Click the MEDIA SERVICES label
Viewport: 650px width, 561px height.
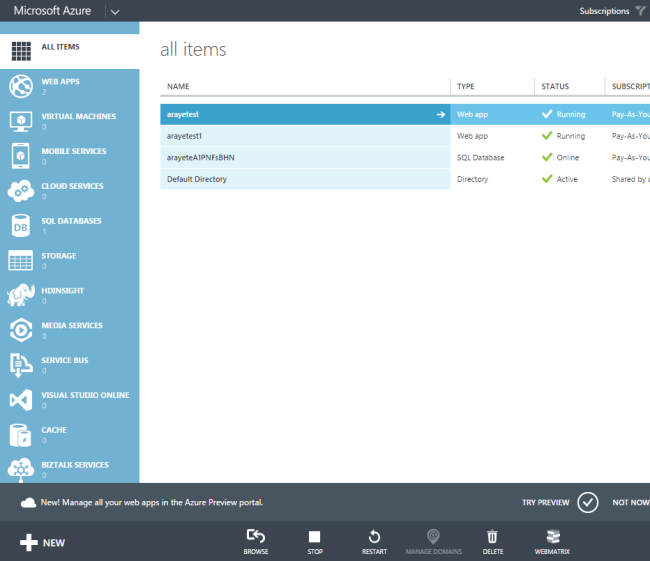tap(72, 325)
